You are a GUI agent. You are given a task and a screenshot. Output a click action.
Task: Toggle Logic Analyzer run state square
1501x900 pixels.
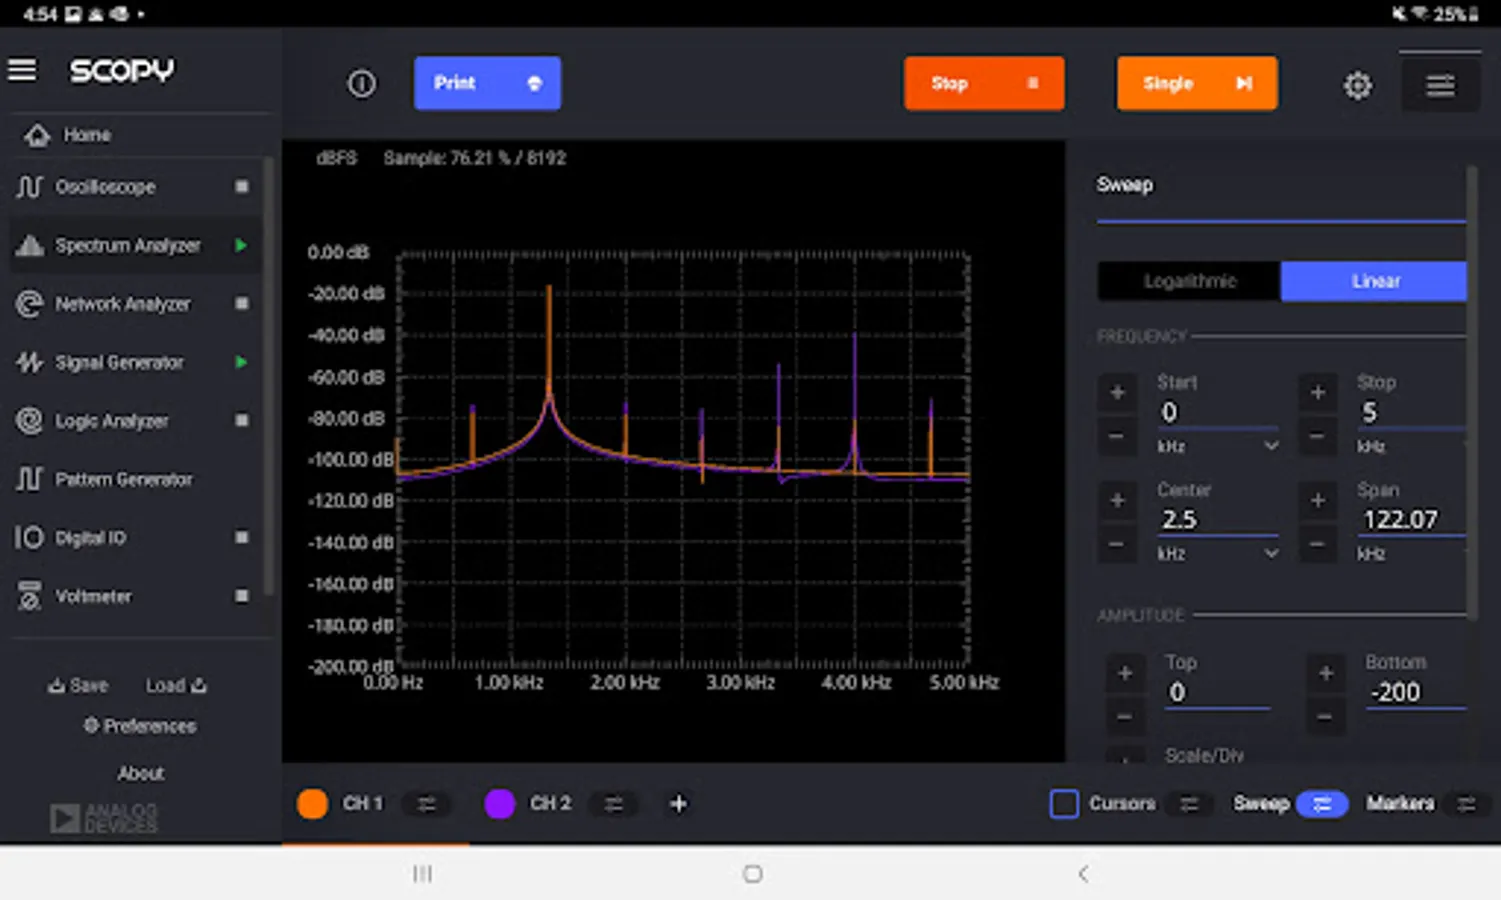coord(241,421)
